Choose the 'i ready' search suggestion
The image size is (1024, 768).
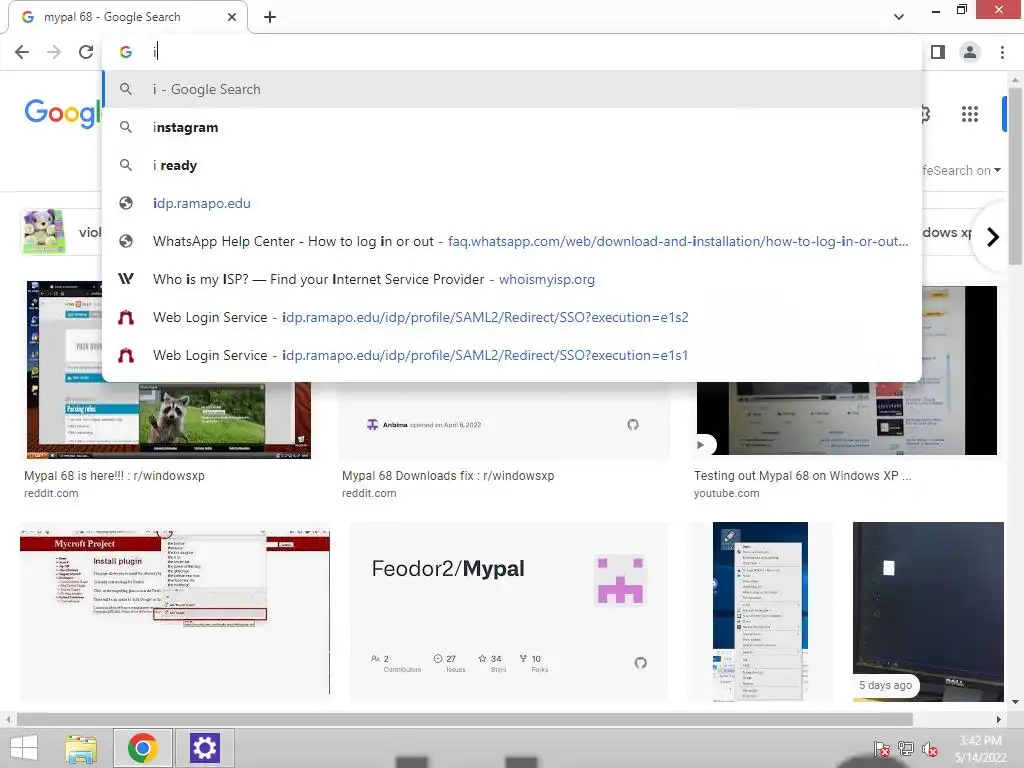[x=512, y=165]
